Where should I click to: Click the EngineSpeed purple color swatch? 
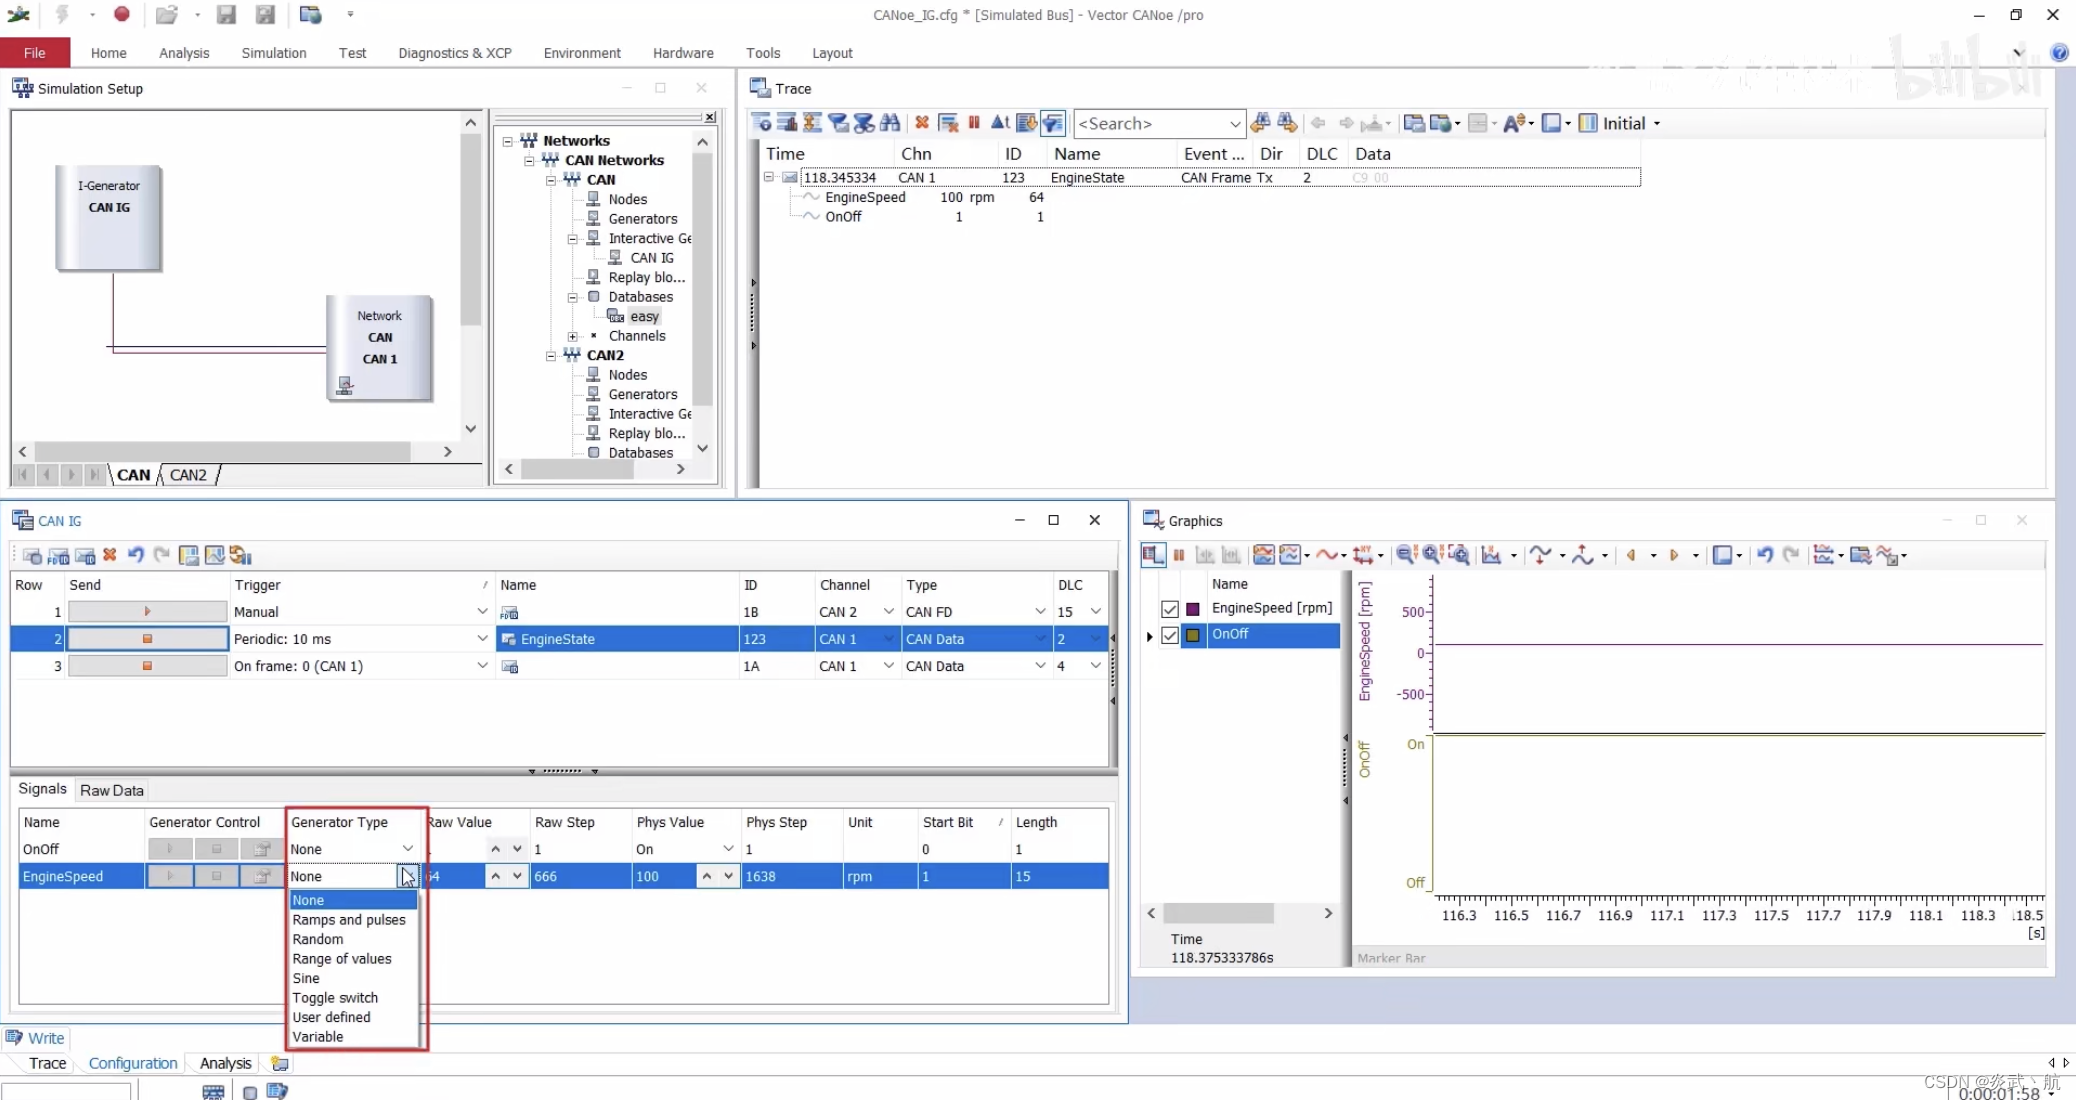click(1193, 608)
